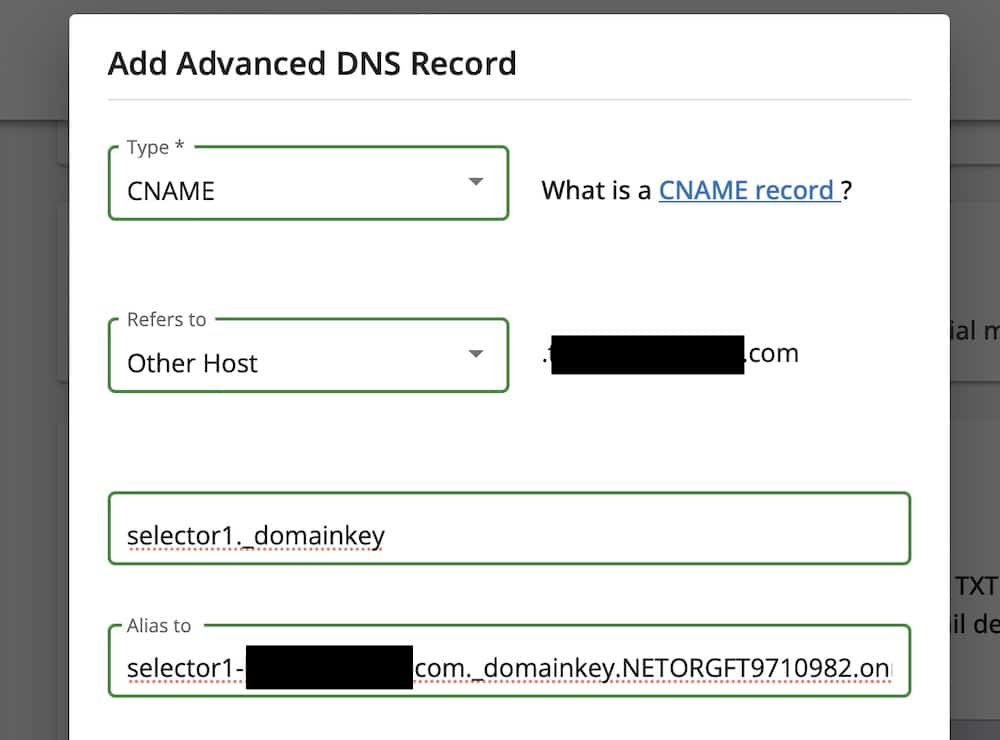The width and height of the screenshot is (1000, 740).
Task: Click the CNAME value in Type field
Action: (171, 191)
